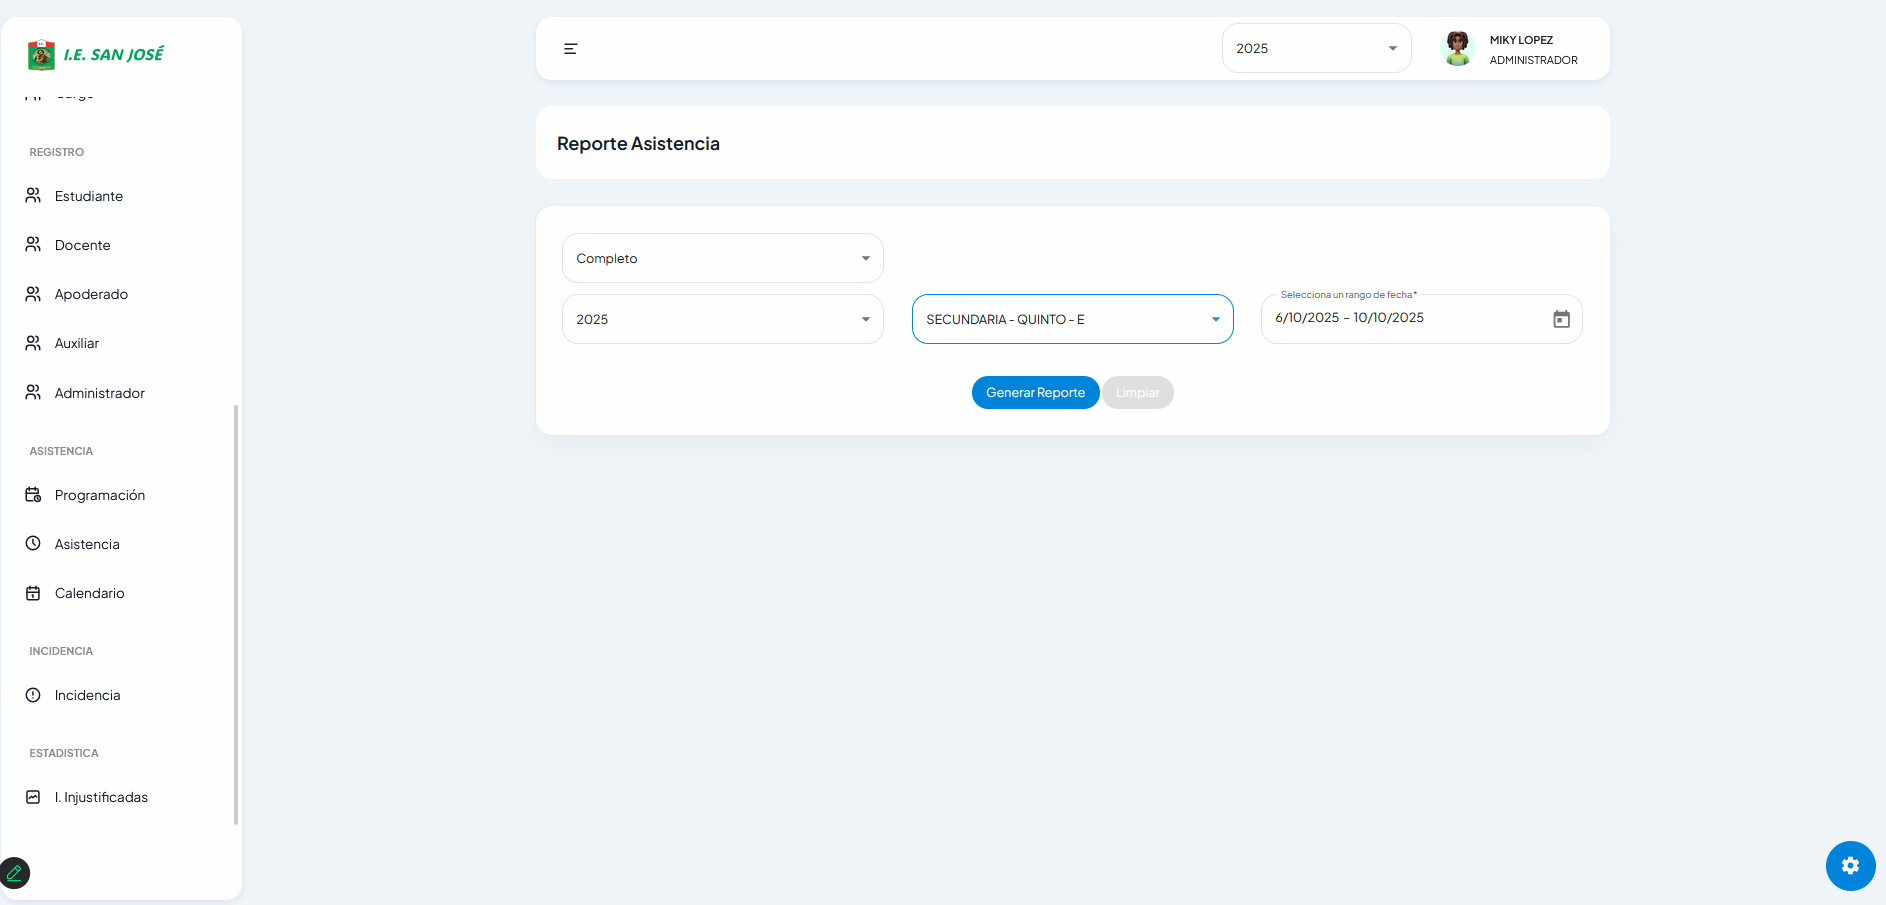Open the top bar 2025 year dropdown
The image size is (1886, 905).
tap(1315, 49)
